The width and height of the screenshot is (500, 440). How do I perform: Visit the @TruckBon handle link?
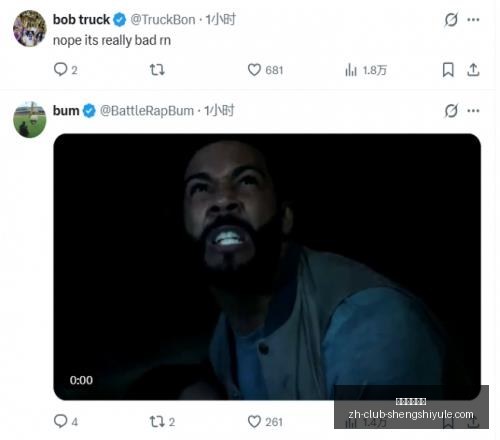(163, 20)
